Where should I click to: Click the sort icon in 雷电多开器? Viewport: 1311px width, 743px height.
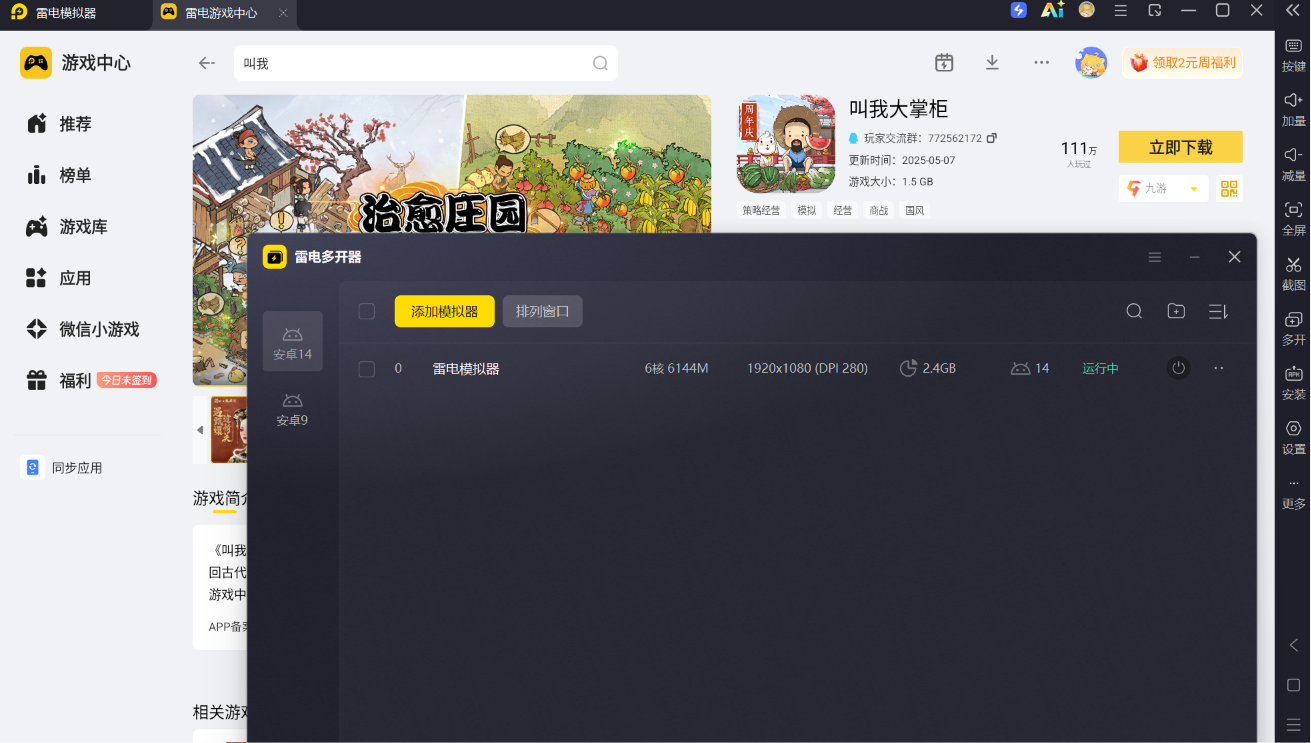click(x=1218, y=311)
